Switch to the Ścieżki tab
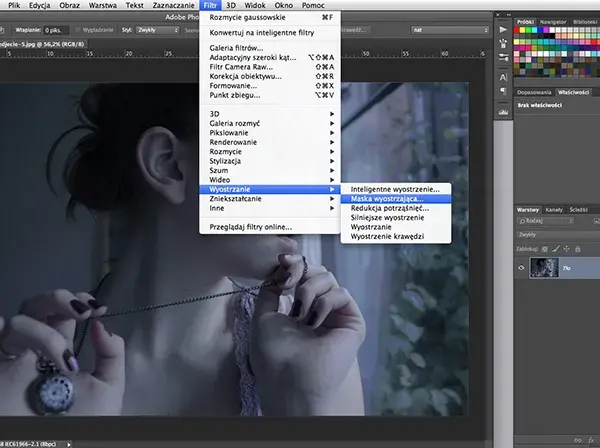The image size is (600, 448). point(578,210)
